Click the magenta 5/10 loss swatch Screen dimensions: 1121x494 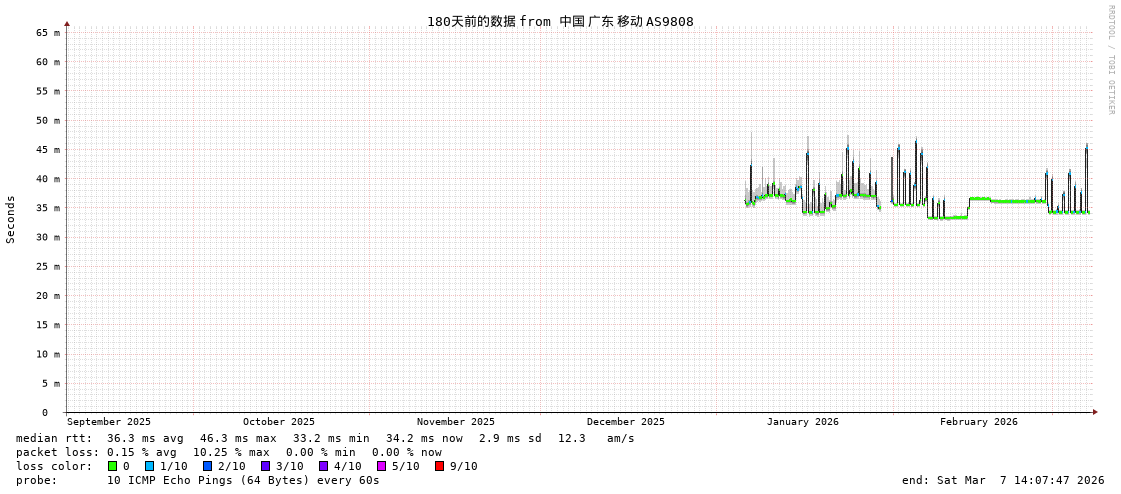point(381,466)
